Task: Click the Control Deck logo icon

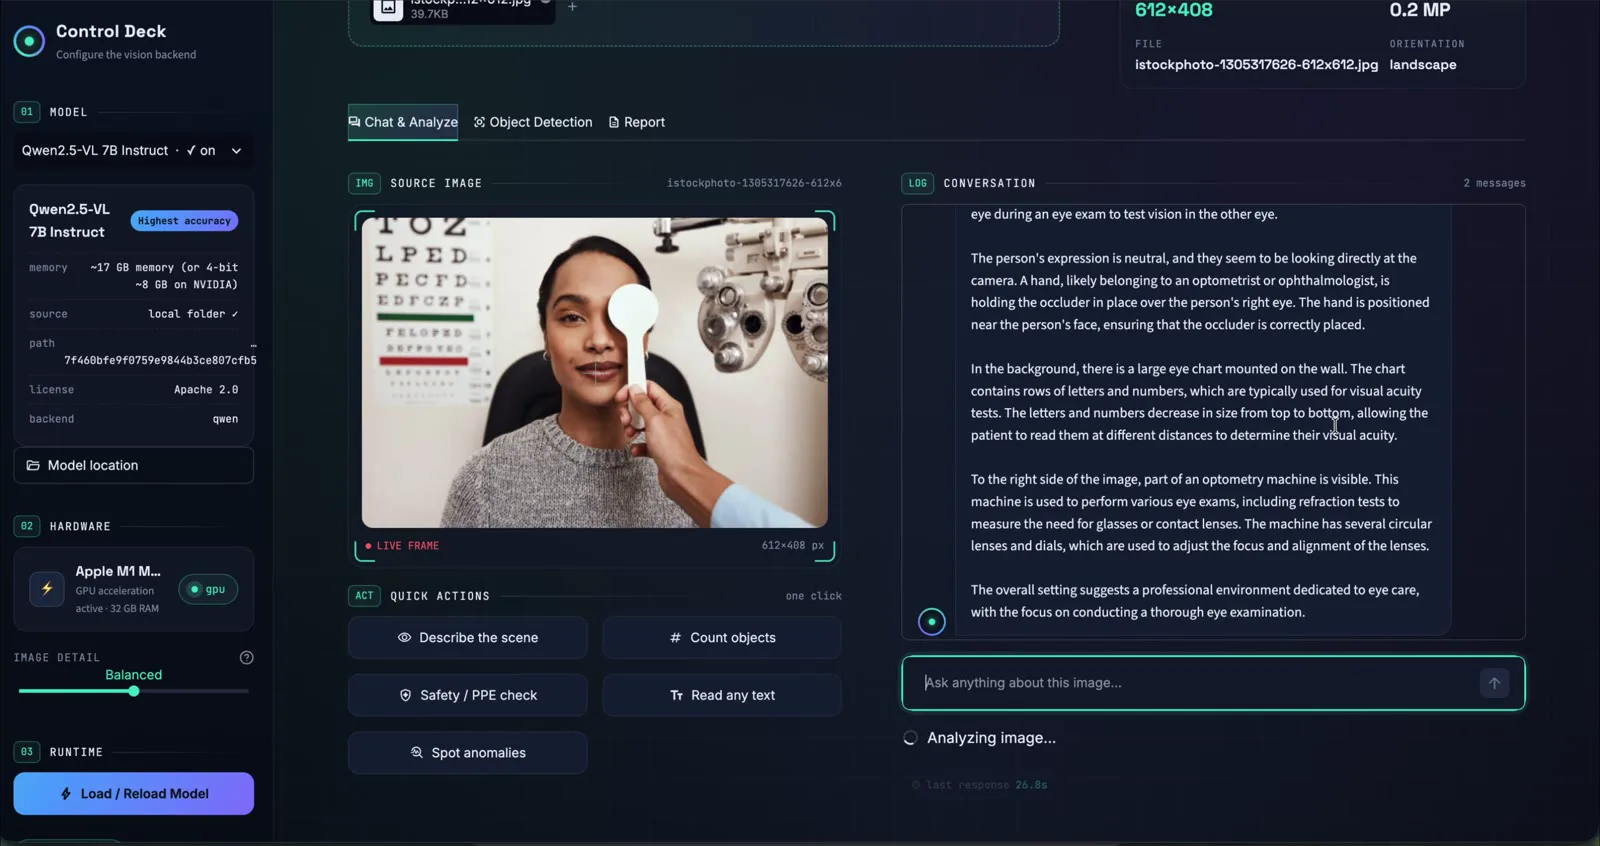Action: tap(29, 41)
